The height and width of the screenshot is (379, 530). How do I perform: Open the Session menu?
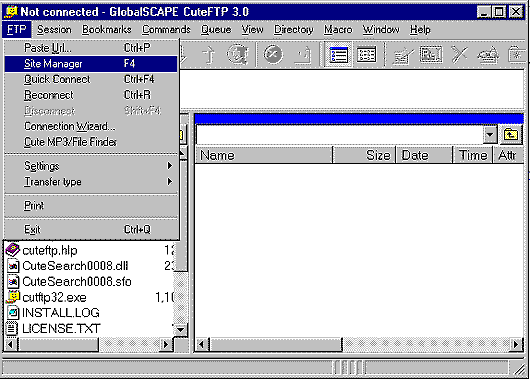click(54, 30)
